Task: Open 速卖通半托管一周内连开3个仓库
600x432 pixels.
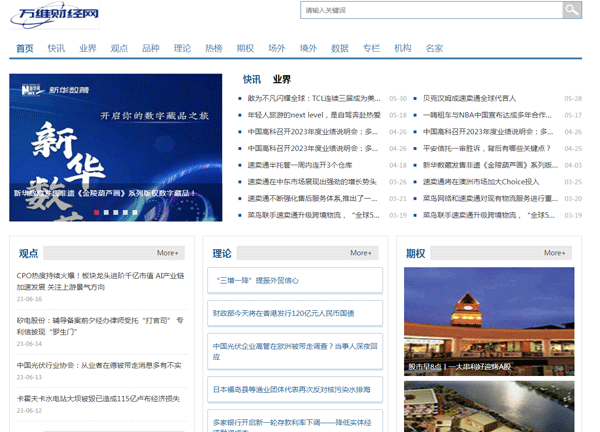Action: [x=300, y=165]
